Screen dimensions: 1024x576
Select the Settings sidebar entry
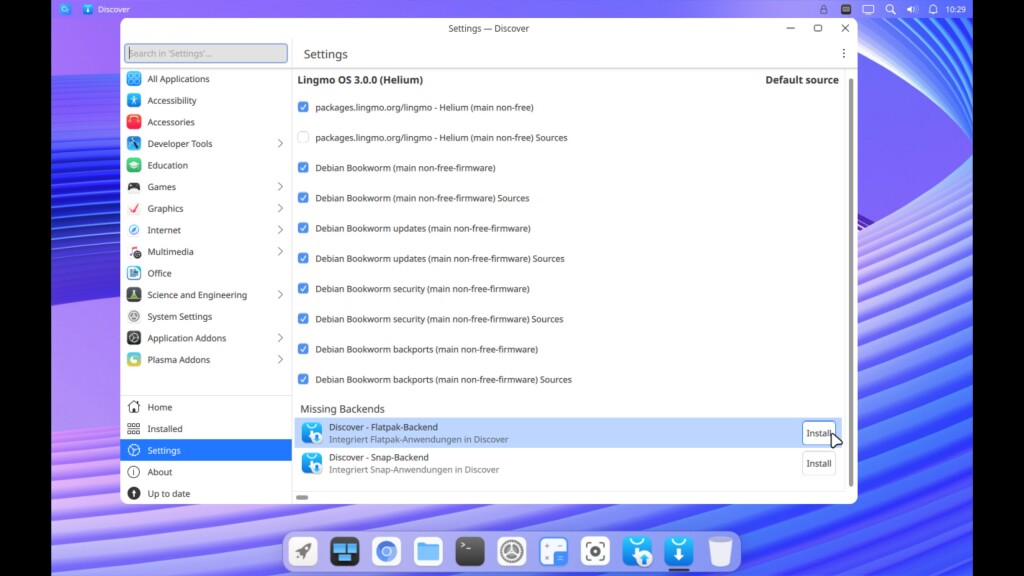(206, 450)
